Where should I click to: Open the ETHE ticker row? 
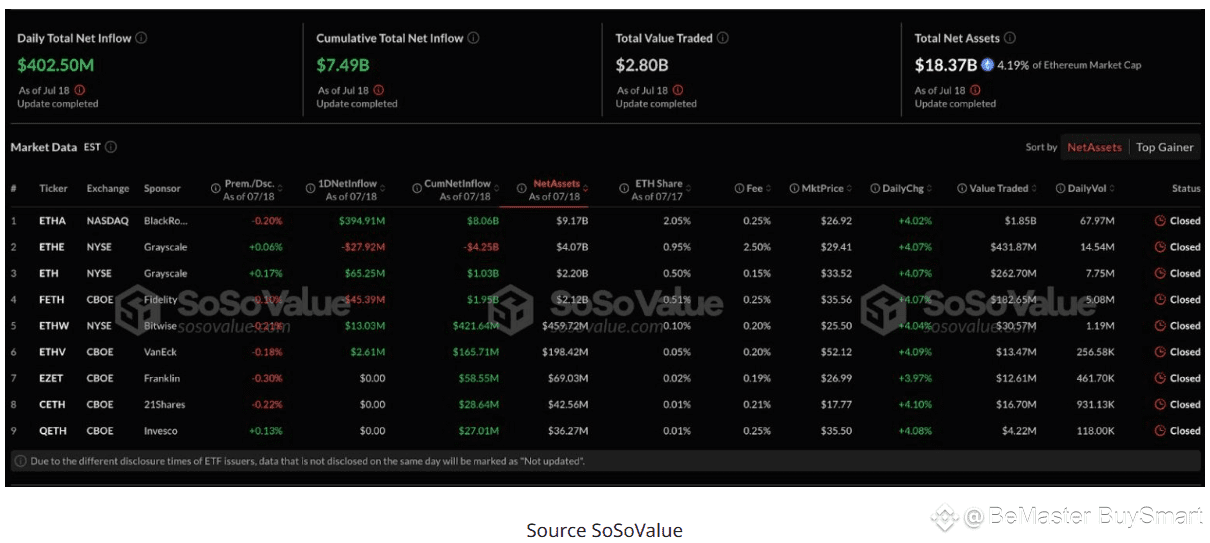tap(603, 247)
